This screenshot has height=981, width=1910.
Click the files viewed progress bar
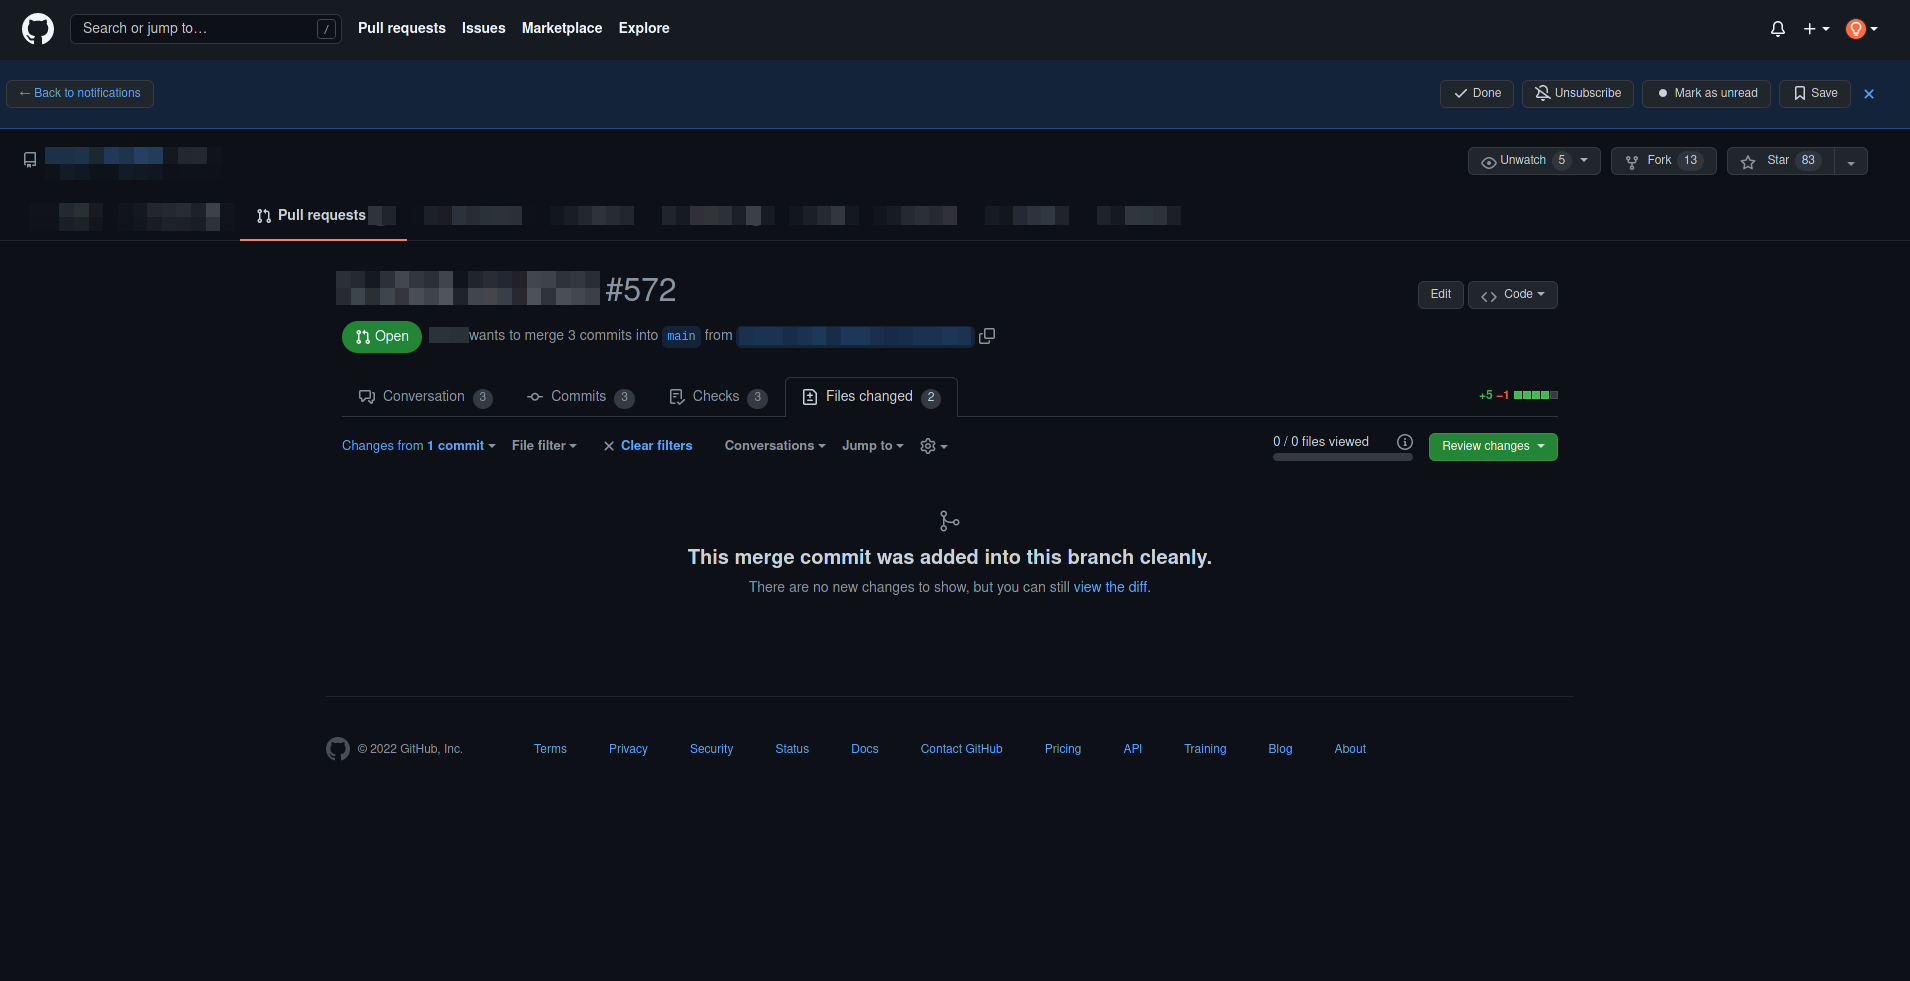tap(1342, 458)
